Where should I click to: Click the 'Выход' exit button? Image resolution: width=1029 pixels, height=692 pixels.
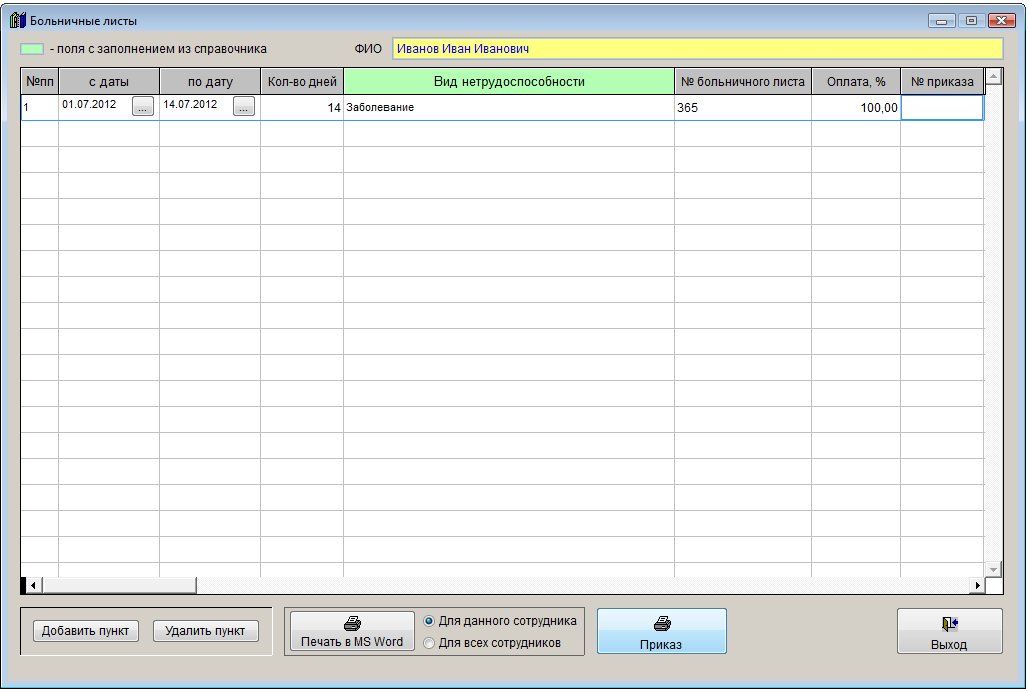pyautogui.click(x=950, y=631)
